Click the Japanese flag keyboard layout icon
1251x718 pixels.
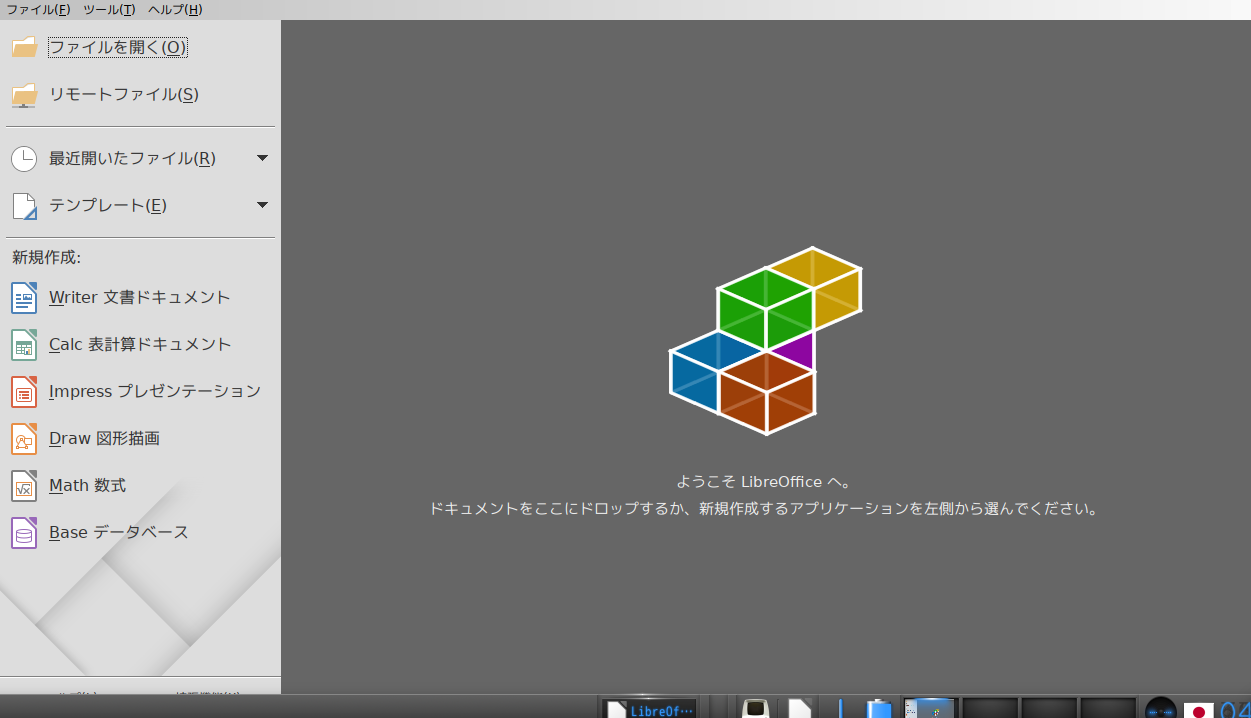coord(1199,710)
